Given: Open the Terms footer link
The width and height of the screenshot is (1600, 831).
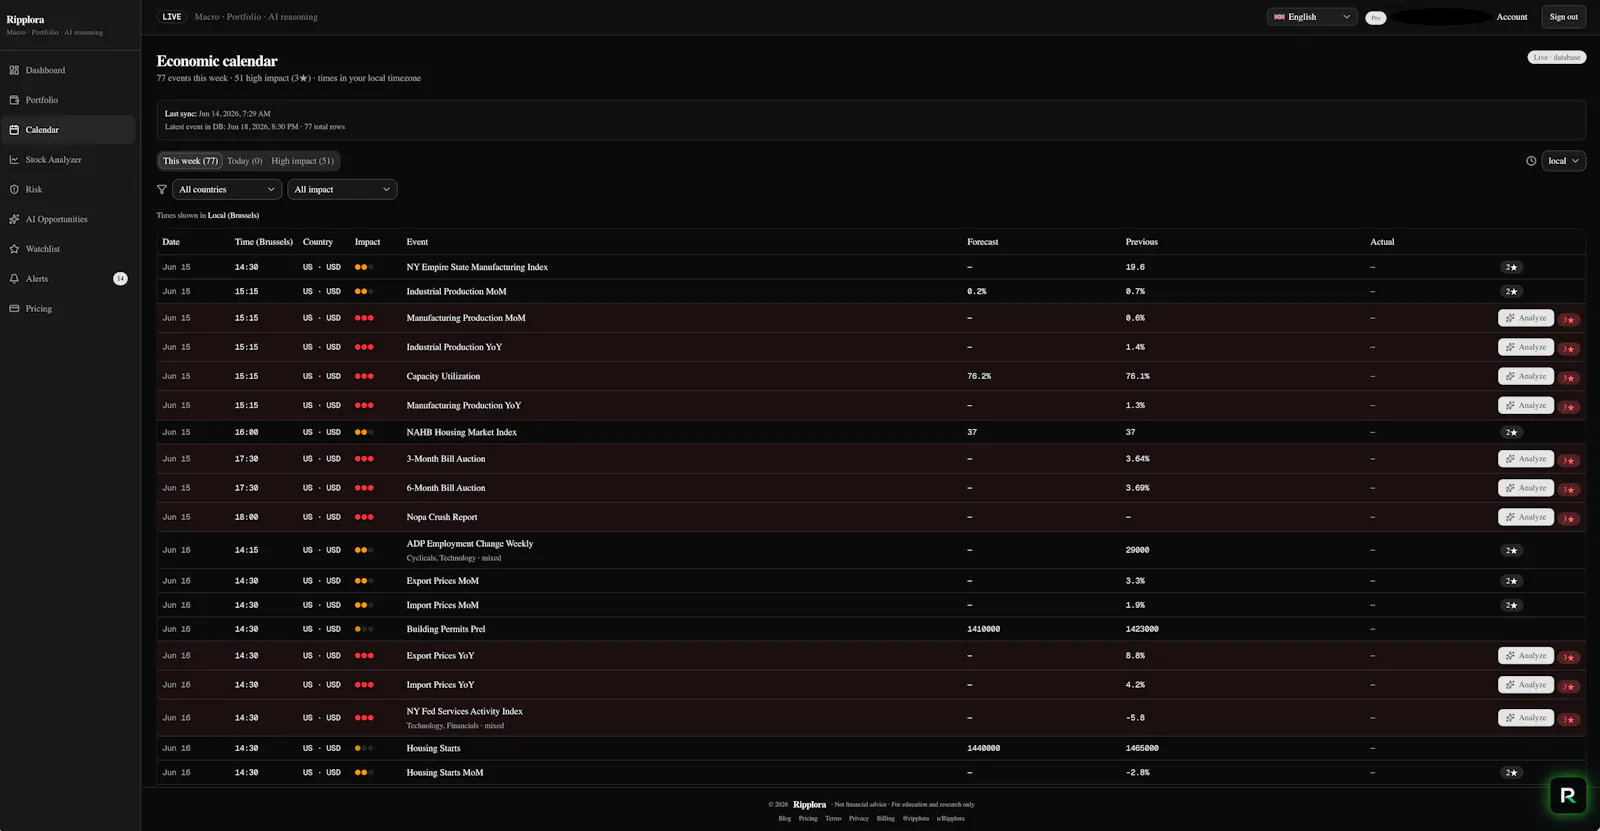Looking at the screenshot, I should pyautogui.click(x=833, y=818).
